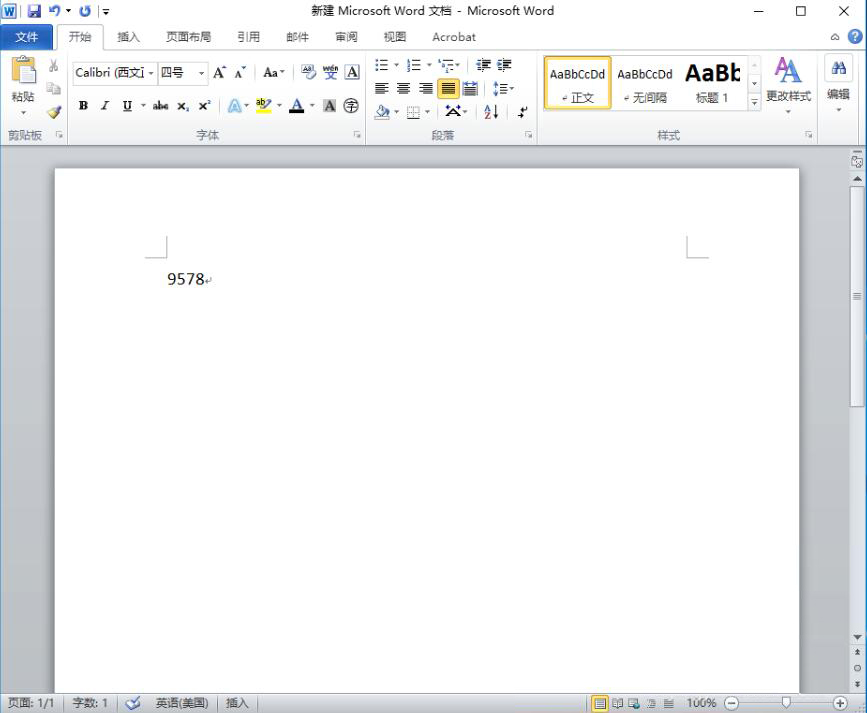Increase indent of the paragraph

[504, 65]
